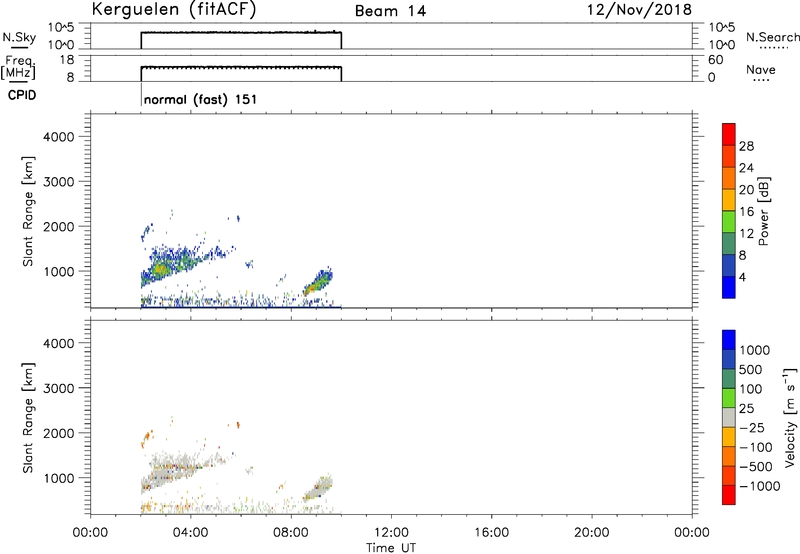Click the "2000" tick in the power panel
The height and width of the screenshot is (554, 800).
point(59,226)
